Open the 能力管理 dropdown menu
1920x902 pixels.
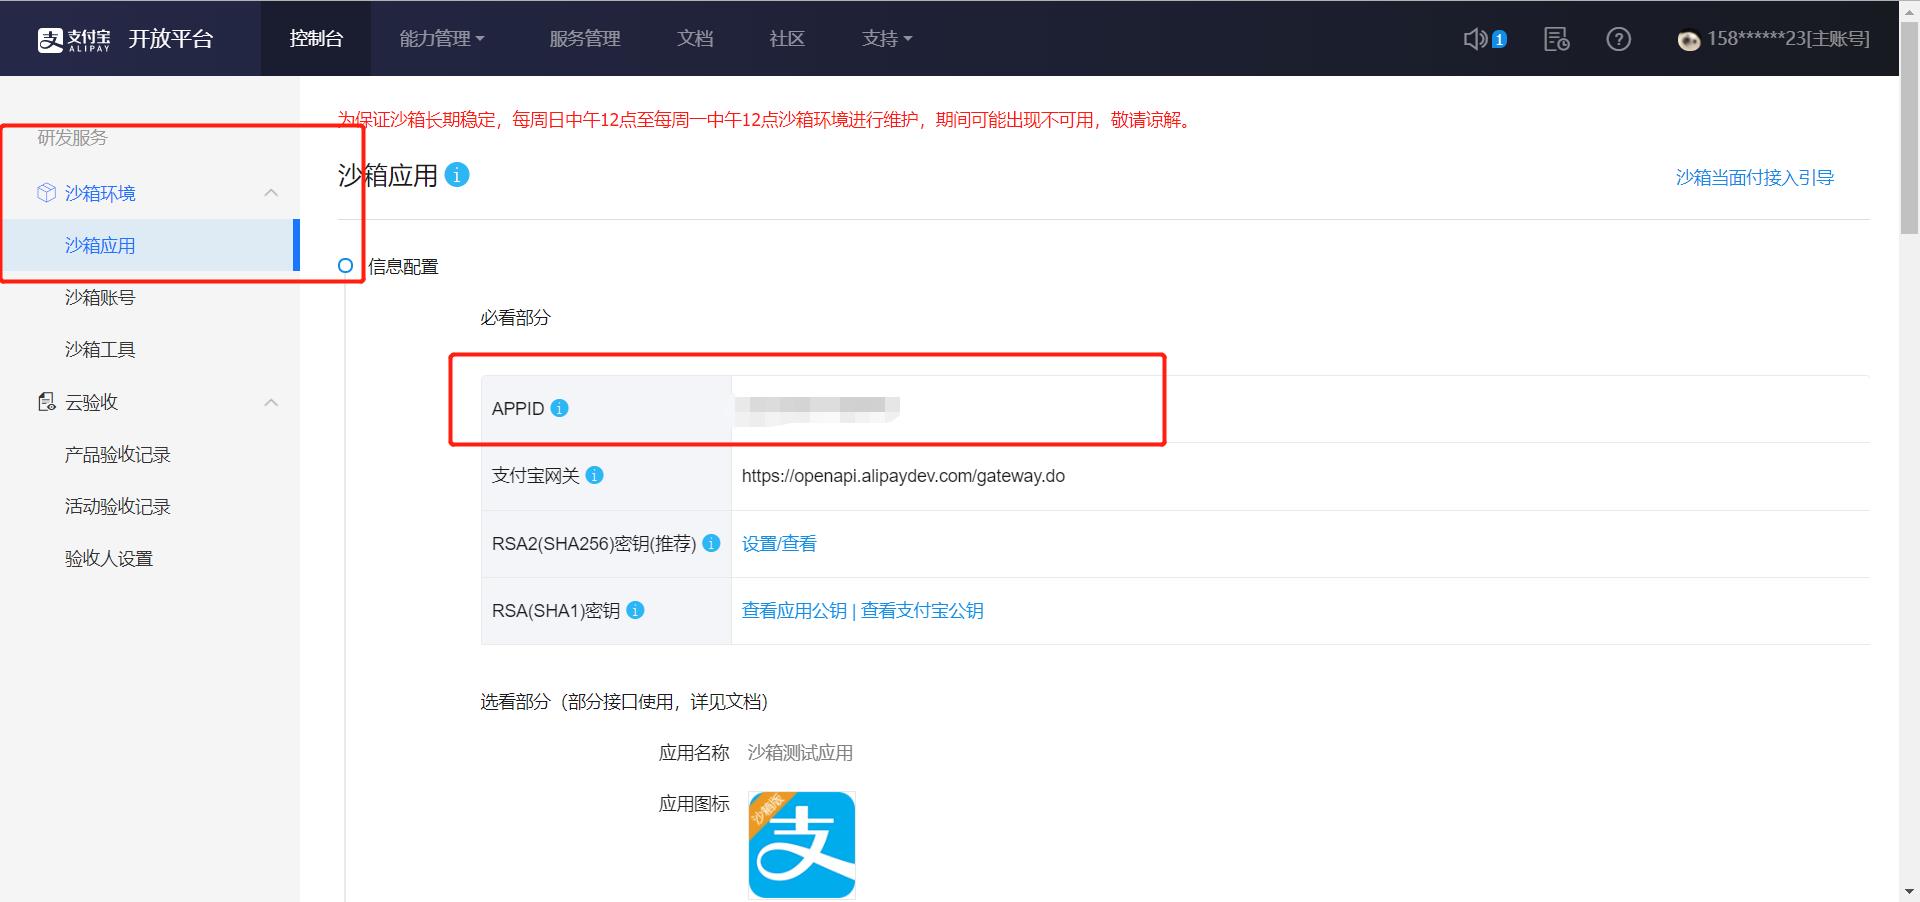click(x=442, y=38)
